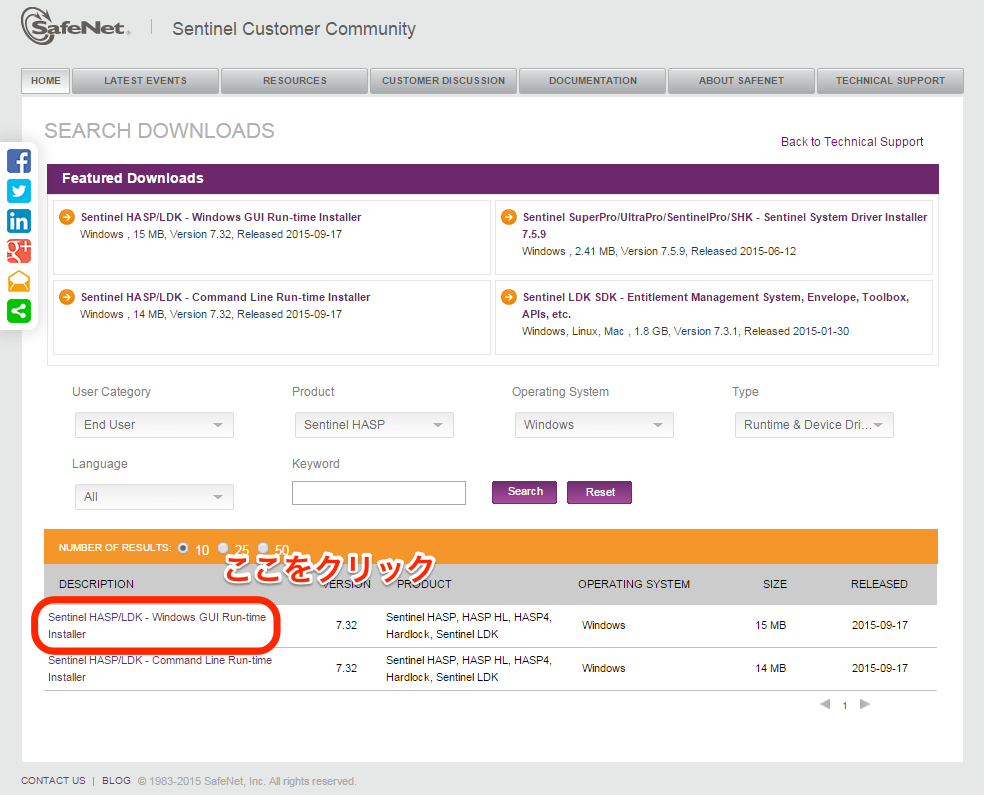Open the green share icon
Viewport: 984px width, 795px height.
(19, 311)
